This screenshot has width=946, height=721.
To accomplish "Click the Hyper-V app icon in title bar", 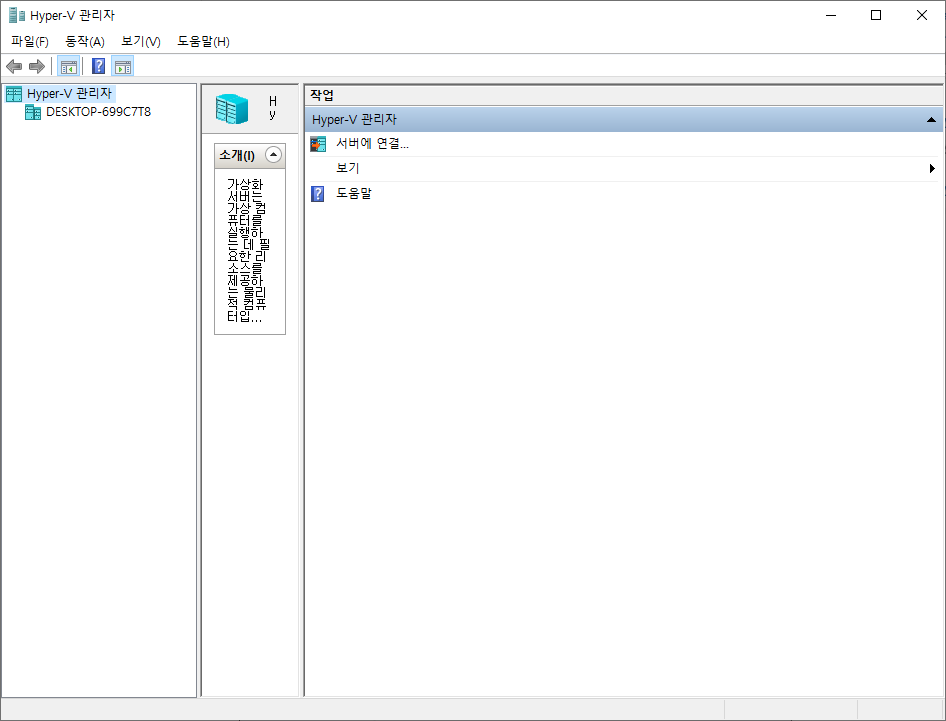I will point(17,15).
